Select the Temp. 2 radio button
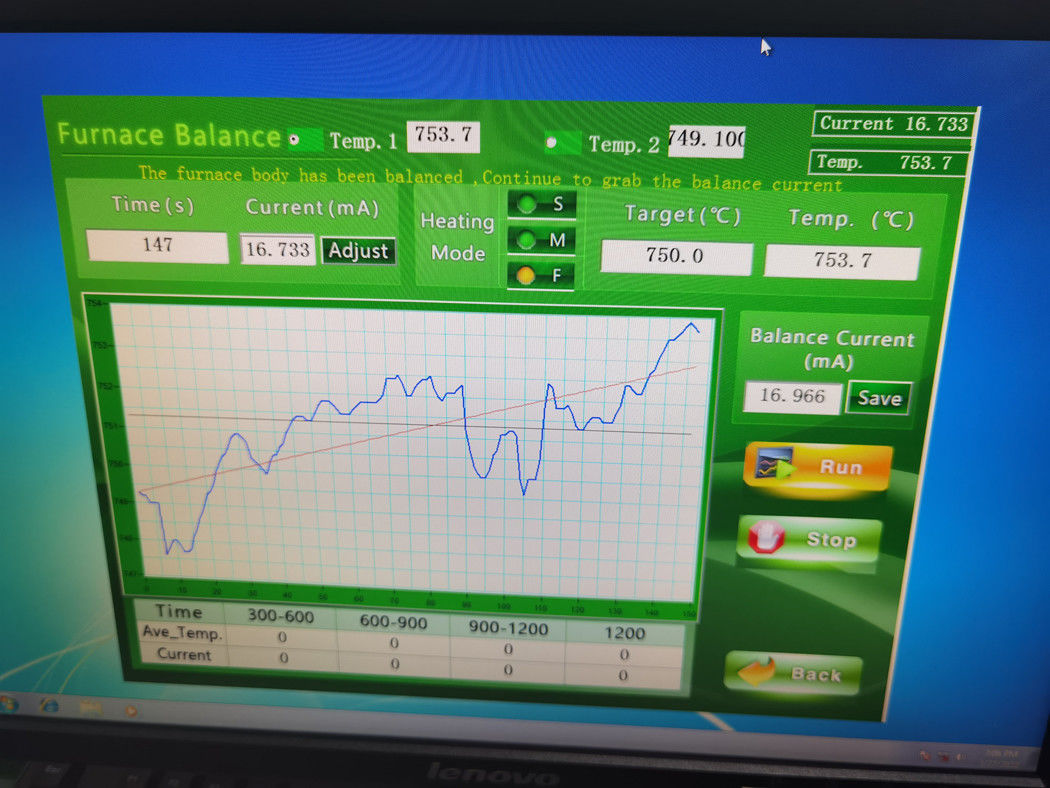Screen dimensions: 1050x788 click(551, 143)
